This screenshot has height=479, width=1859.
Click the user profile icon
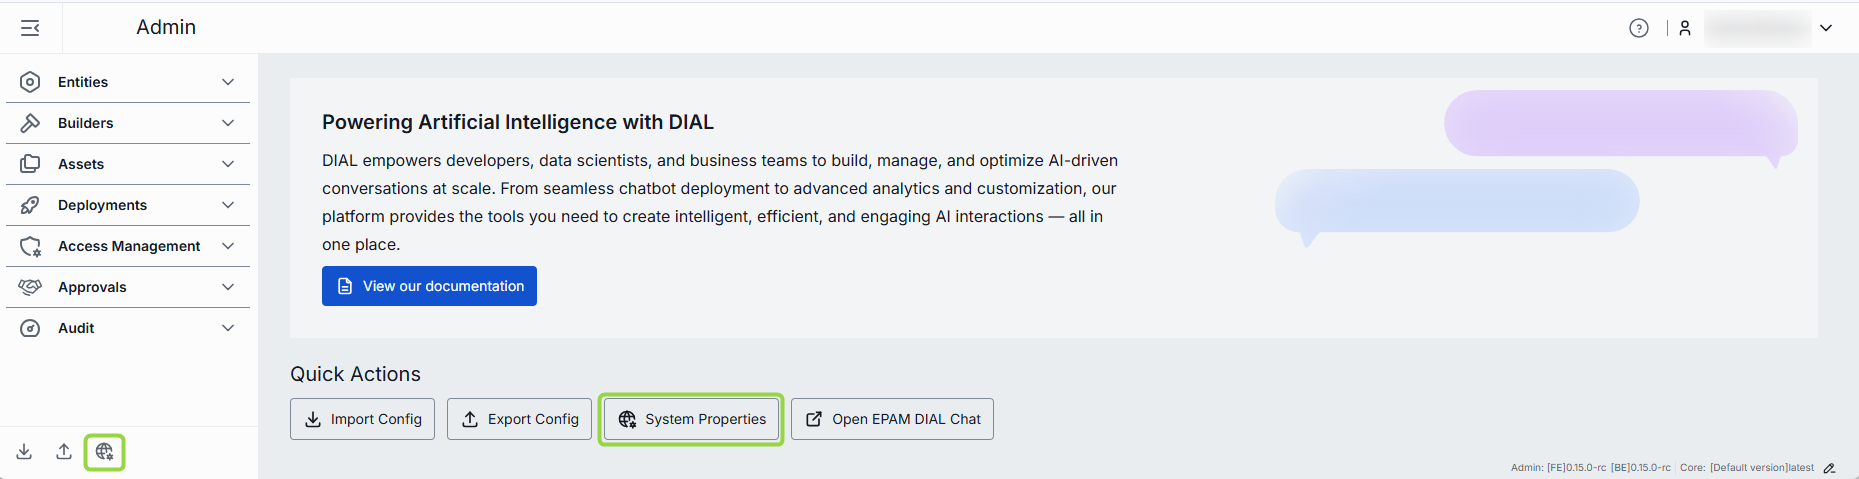click(x=1685, y=28)
